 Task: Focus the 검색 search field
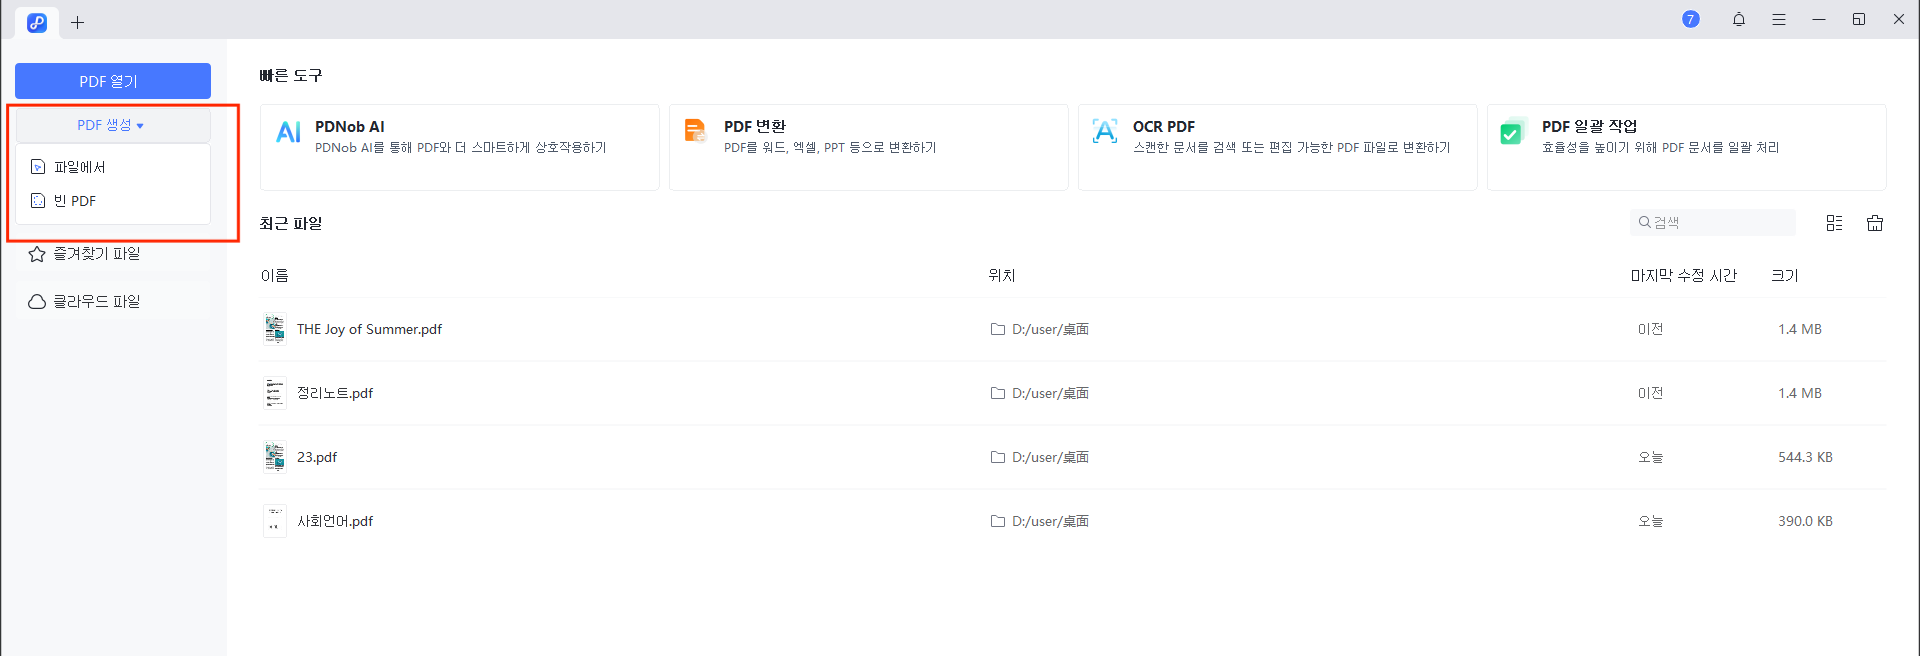[1713, 222]
